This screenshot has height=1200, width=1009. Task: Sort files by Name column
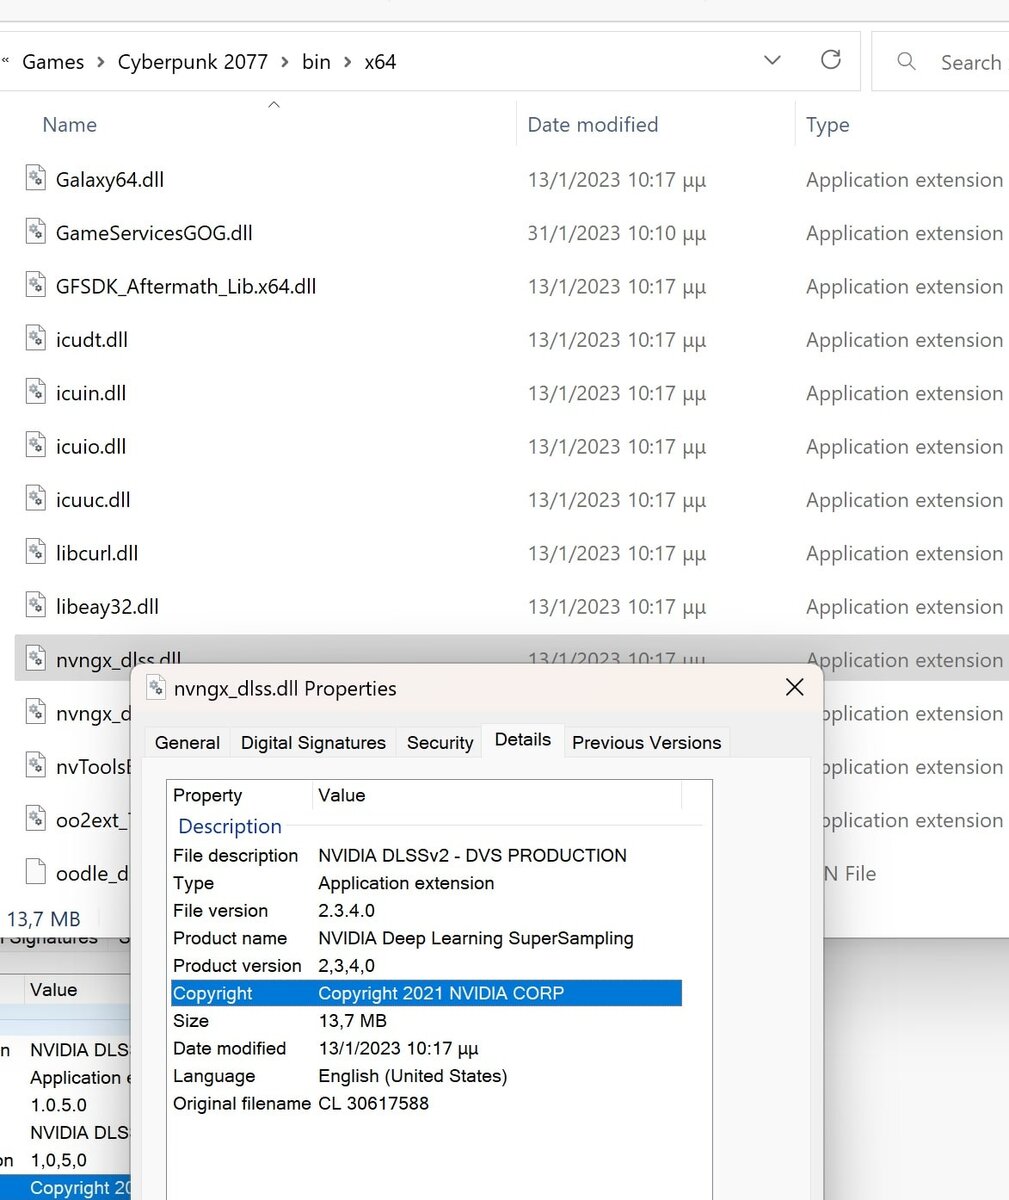point(69,125)
